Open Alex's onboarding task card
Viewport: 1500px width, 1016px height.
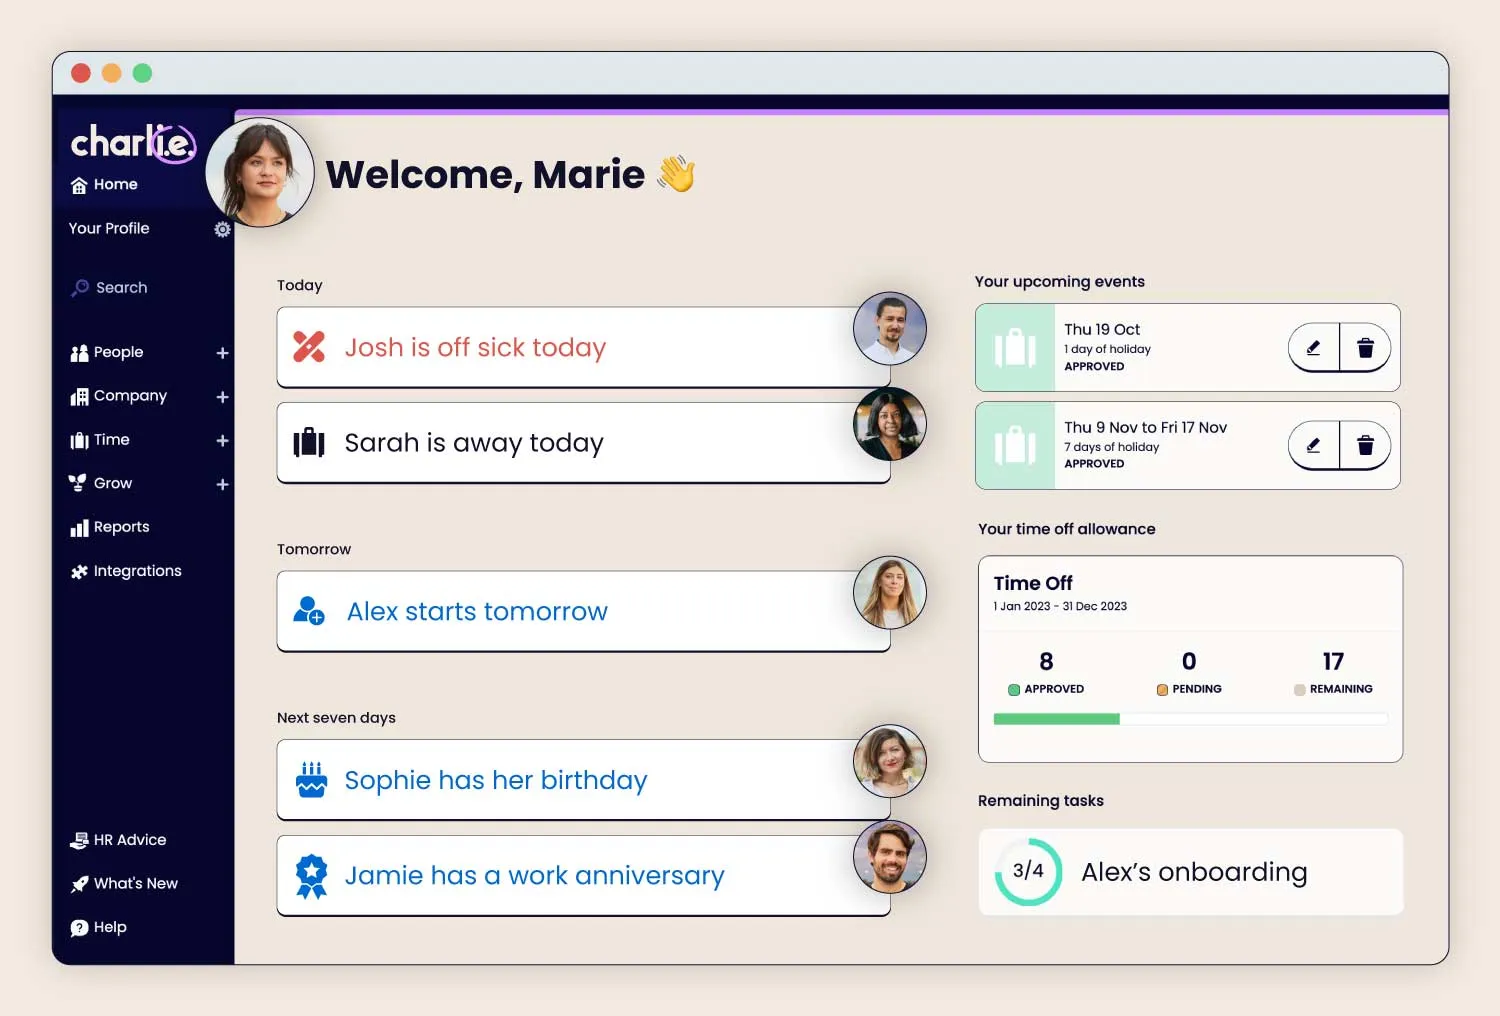click(x=1190, y=872)
